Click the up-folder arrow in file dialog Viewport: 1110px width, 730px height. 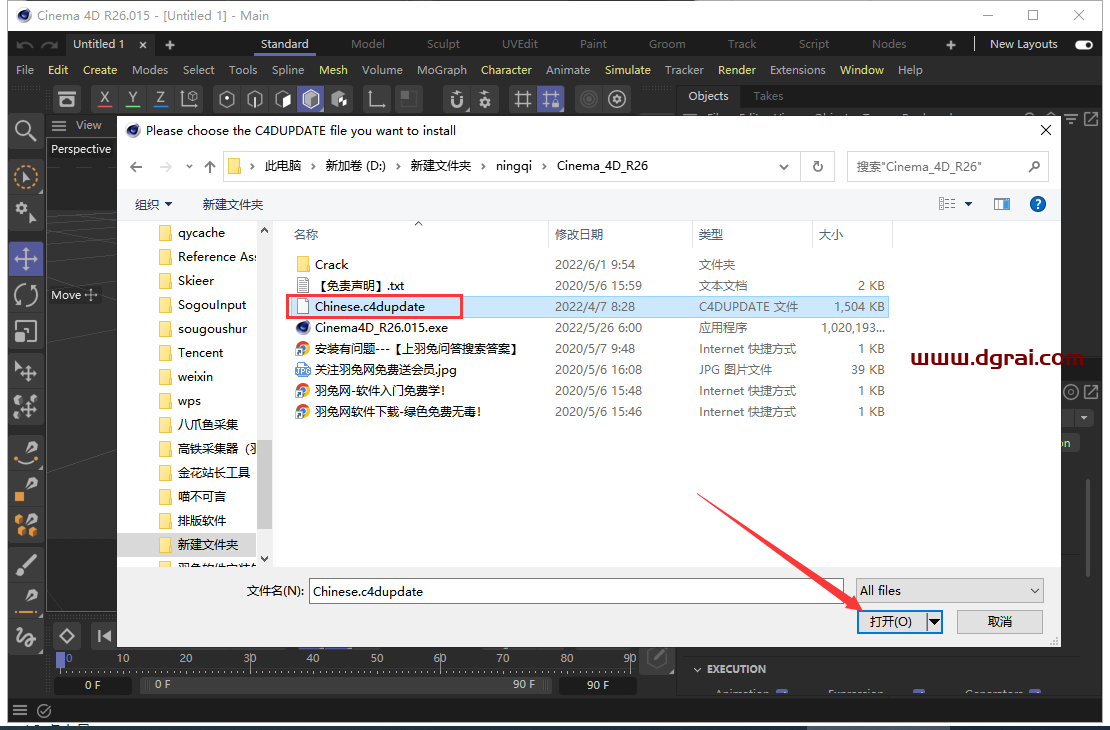pos(210,166)
